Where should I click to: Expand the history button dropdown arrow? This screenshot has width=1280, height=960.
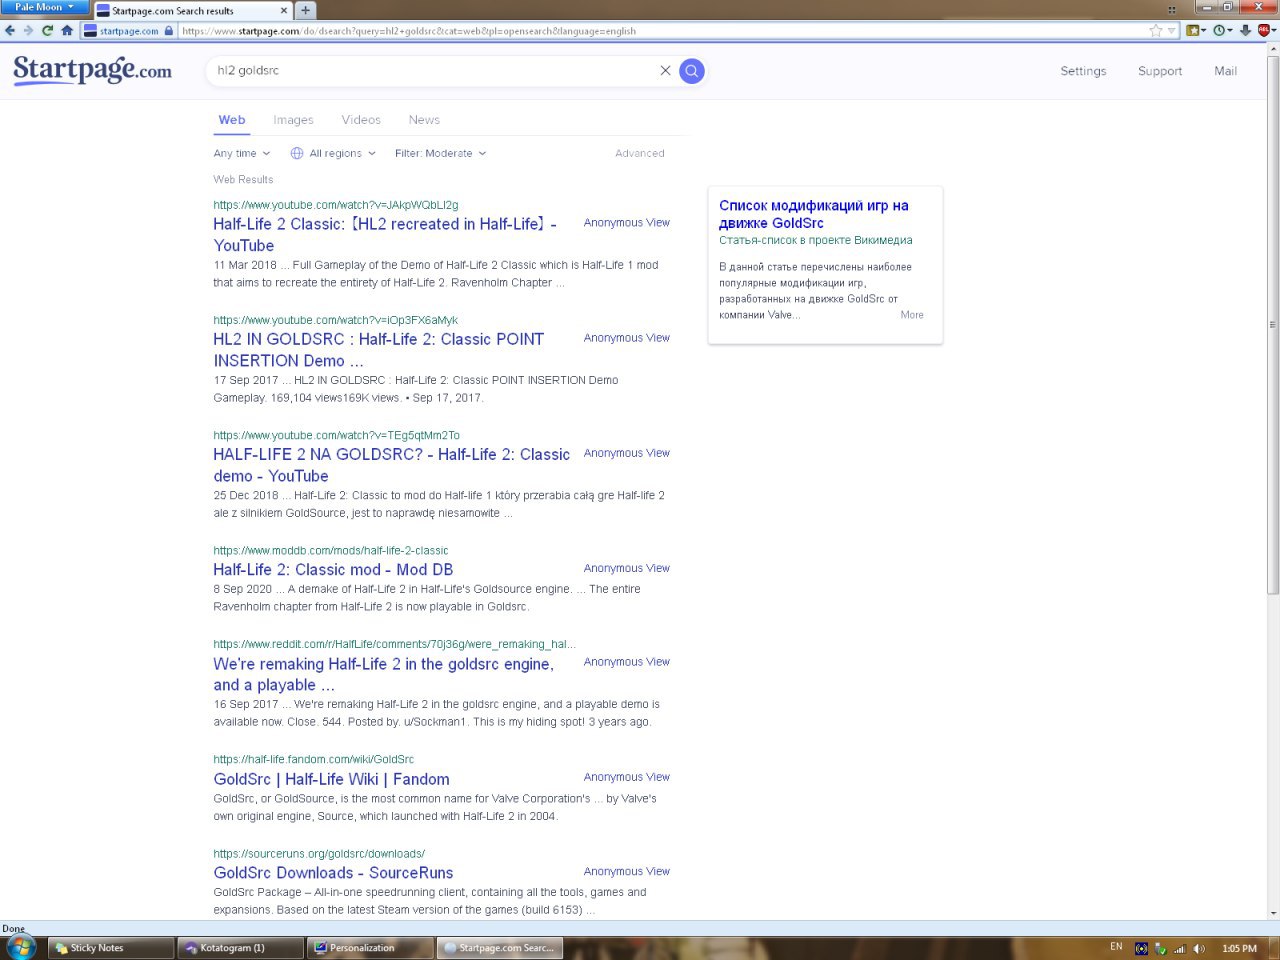tap(1230, 31)
